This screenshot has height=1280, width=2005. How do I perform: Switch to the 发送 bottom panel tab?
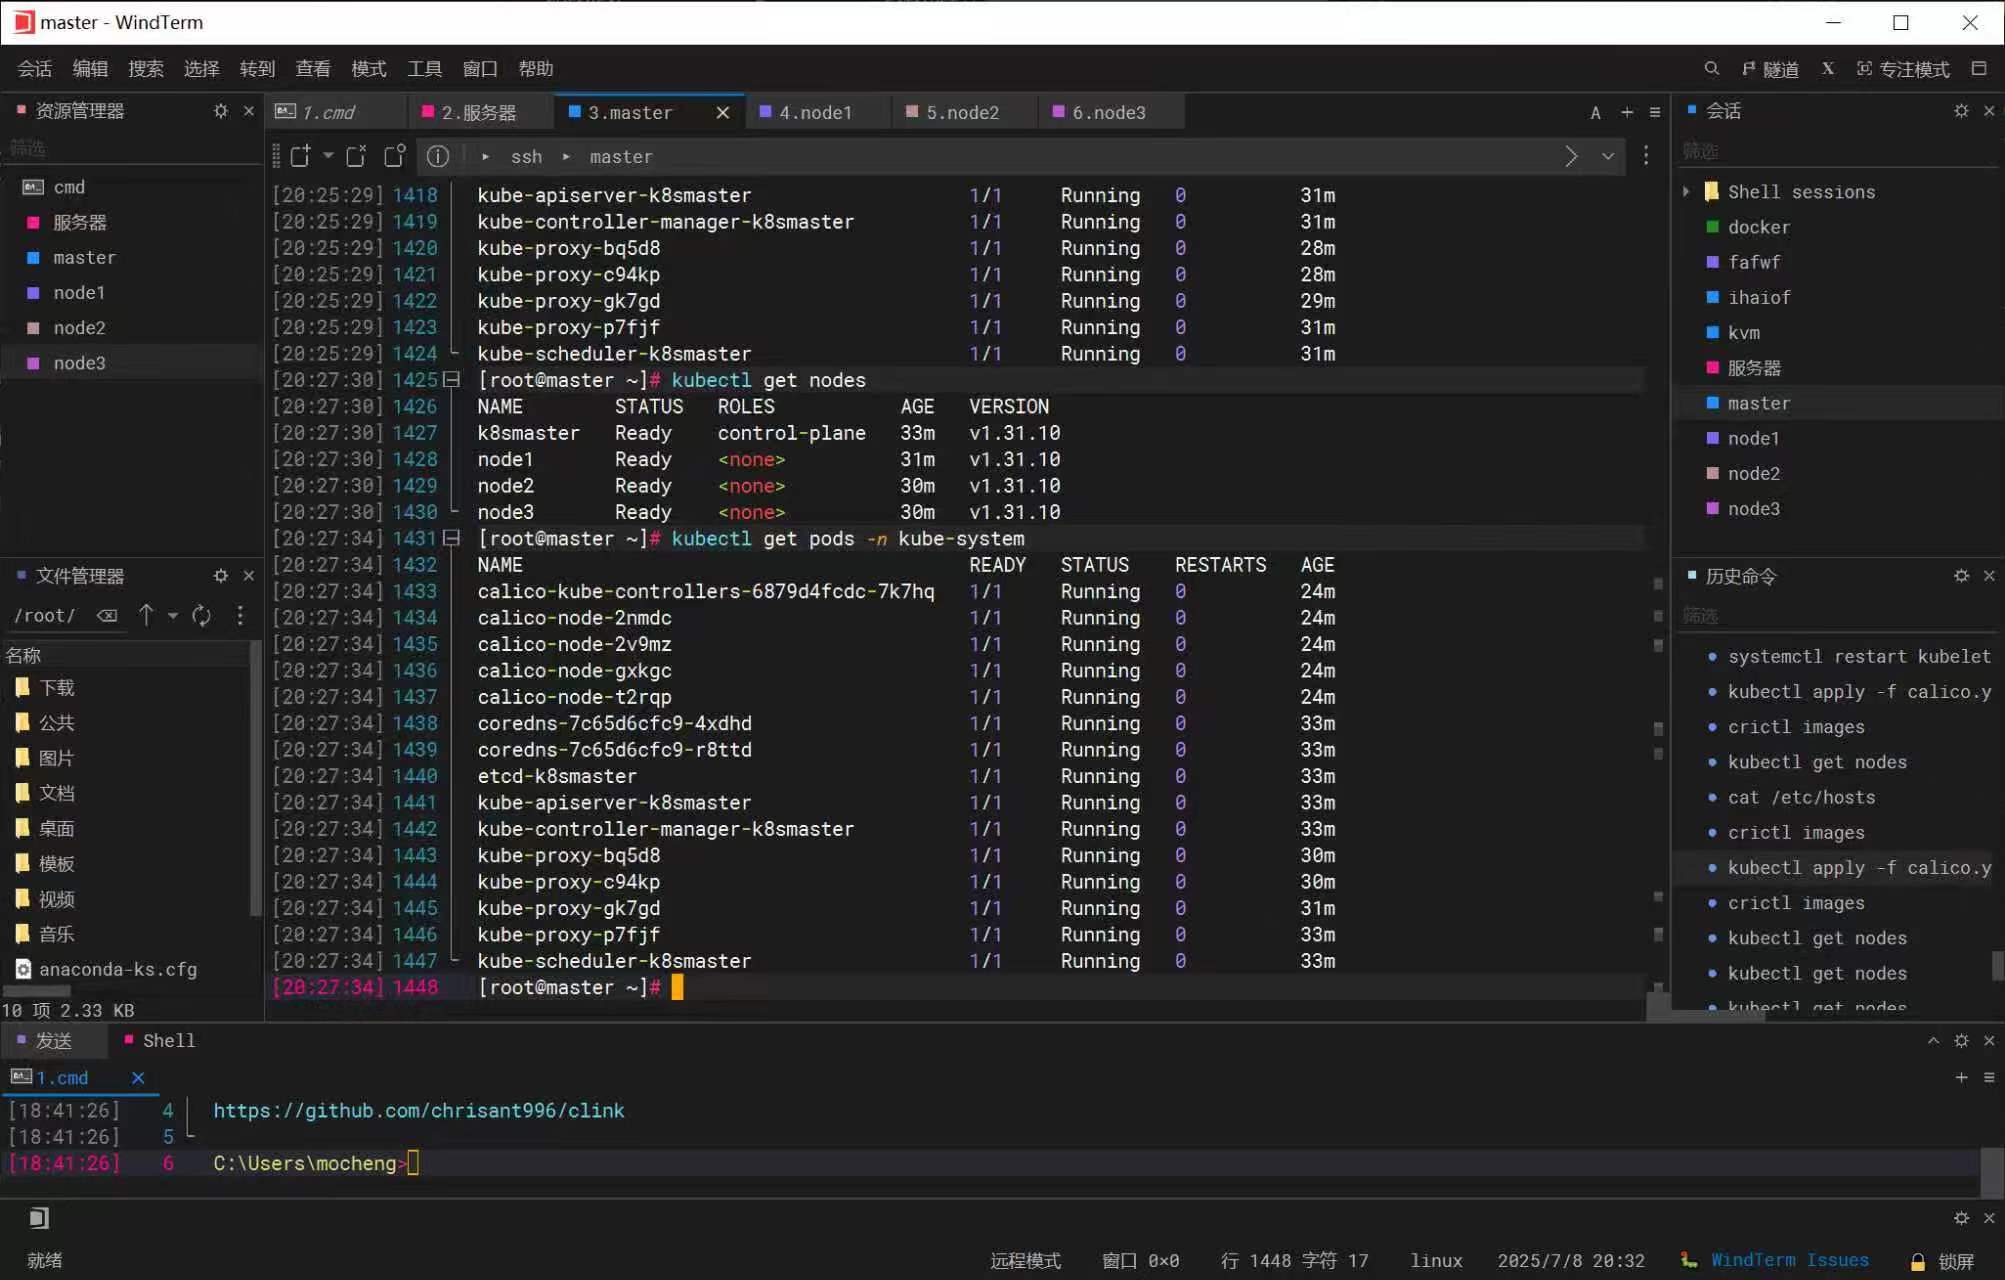[x=54, y=1040]
